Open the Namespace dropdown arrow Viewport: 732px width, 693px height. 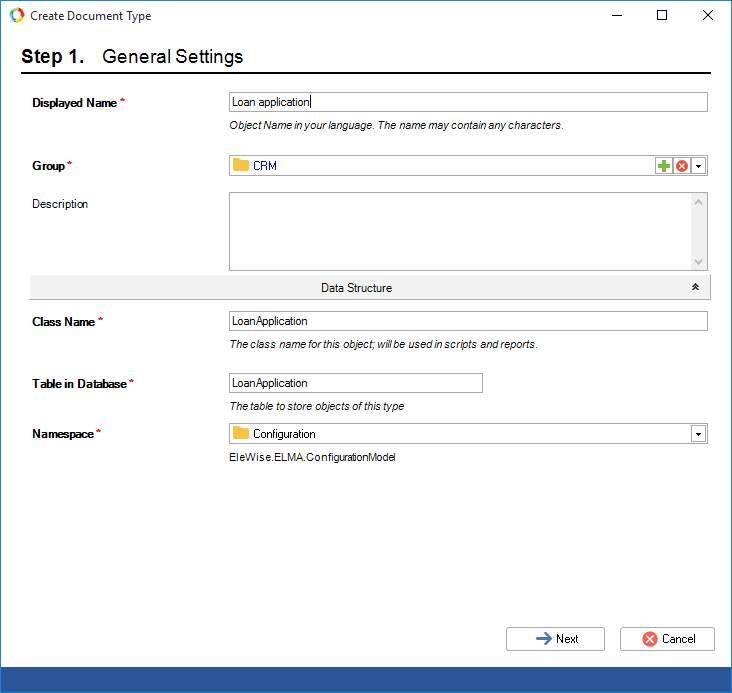[x=699, y=434]
